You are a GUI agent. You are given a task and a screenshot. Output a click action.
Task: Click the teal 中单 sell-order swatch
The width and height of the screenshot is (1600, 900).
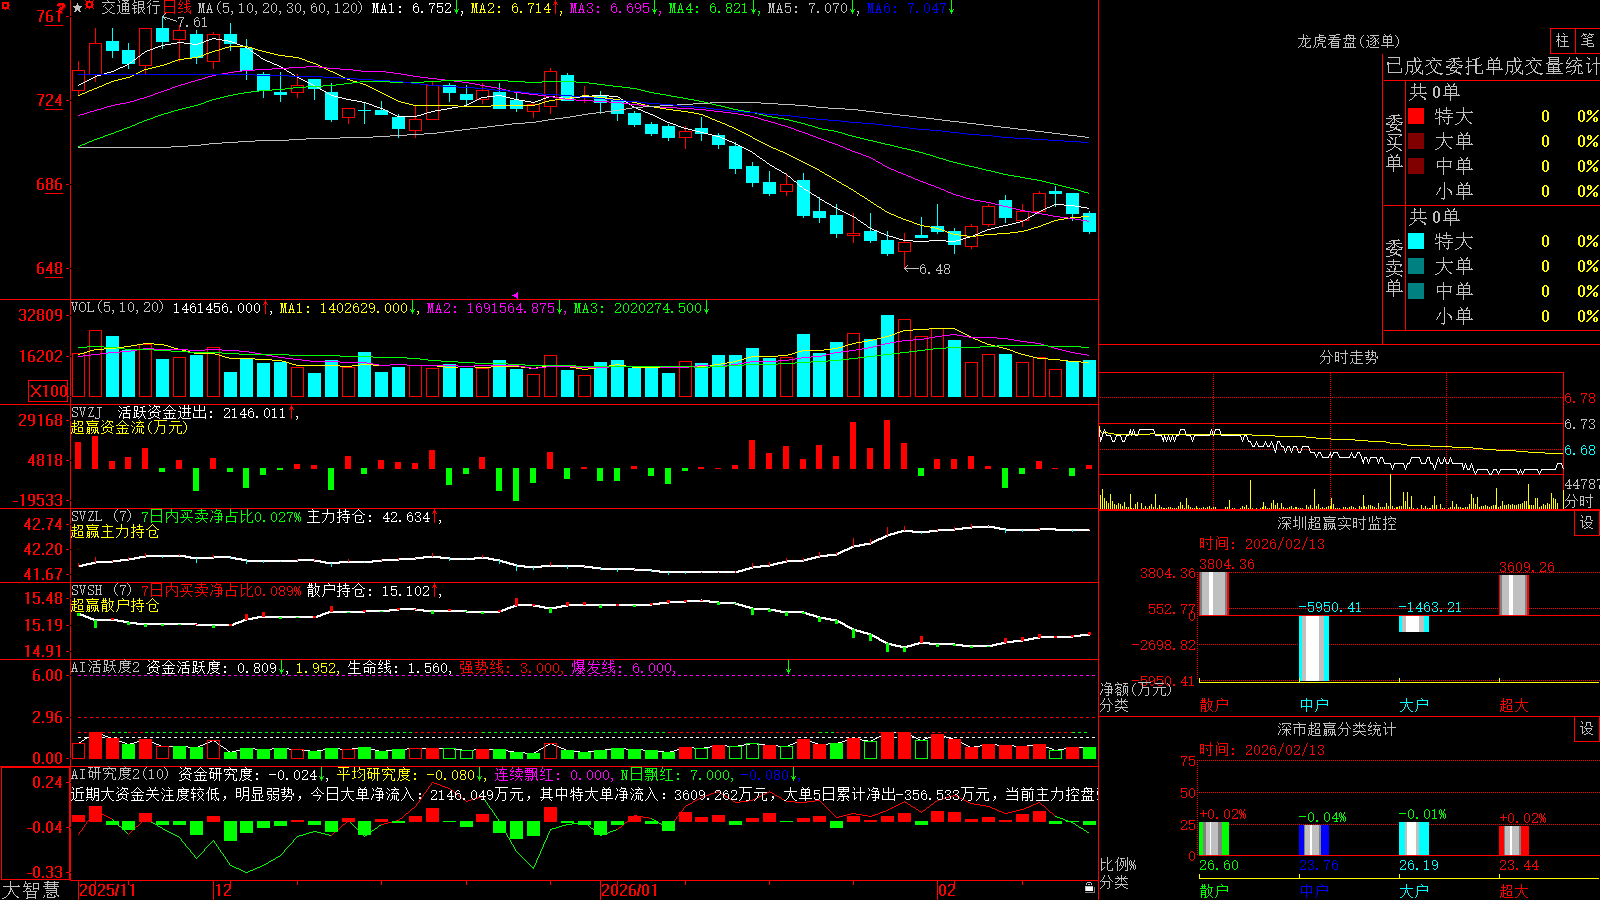1416,291
